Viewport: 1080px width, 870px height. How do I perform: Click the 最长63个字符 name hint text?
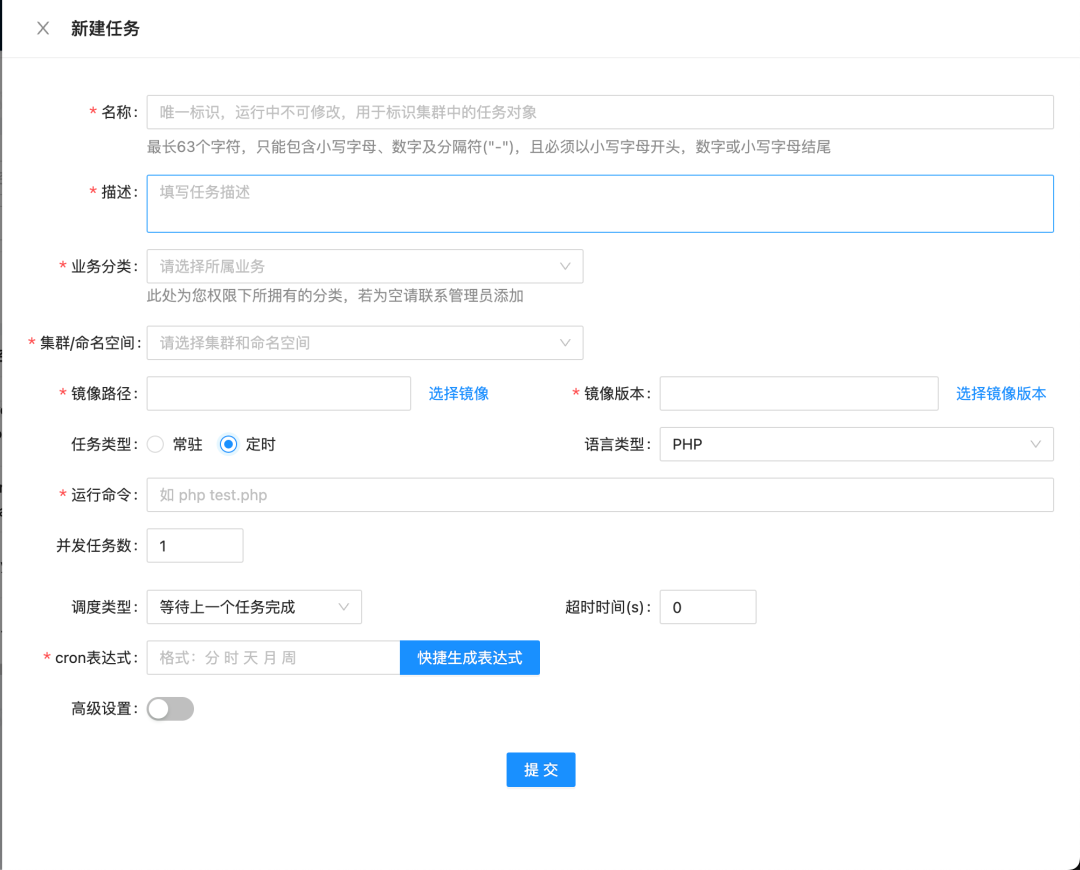pyautogui.click(x=488, y=147)
